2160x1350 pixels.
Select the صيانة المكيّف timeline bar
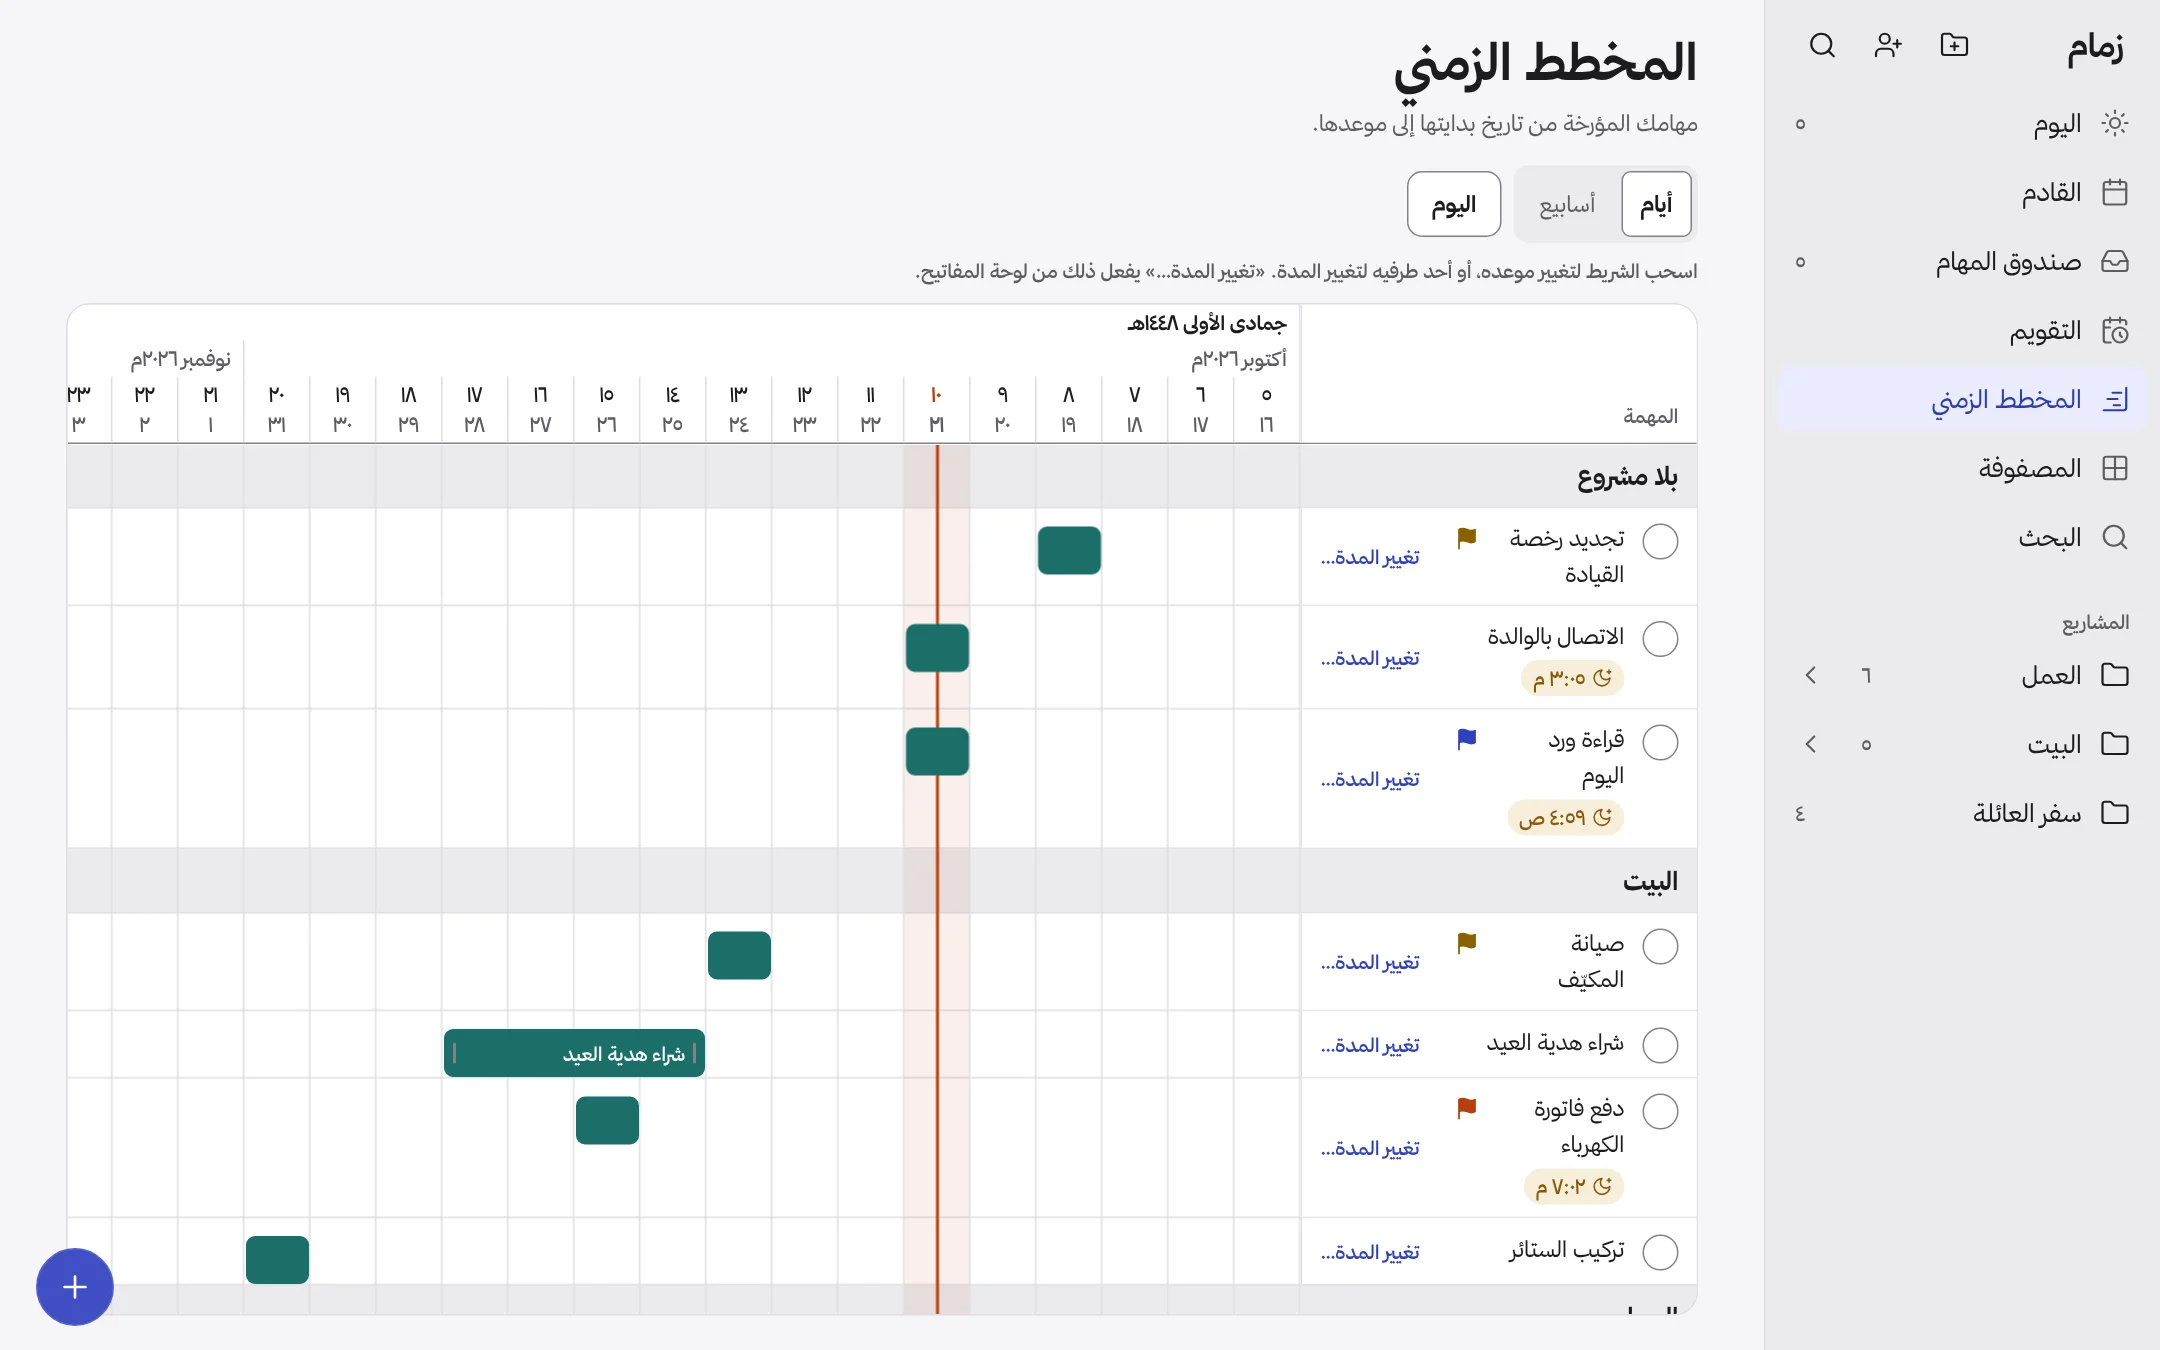tap(739, 955)
